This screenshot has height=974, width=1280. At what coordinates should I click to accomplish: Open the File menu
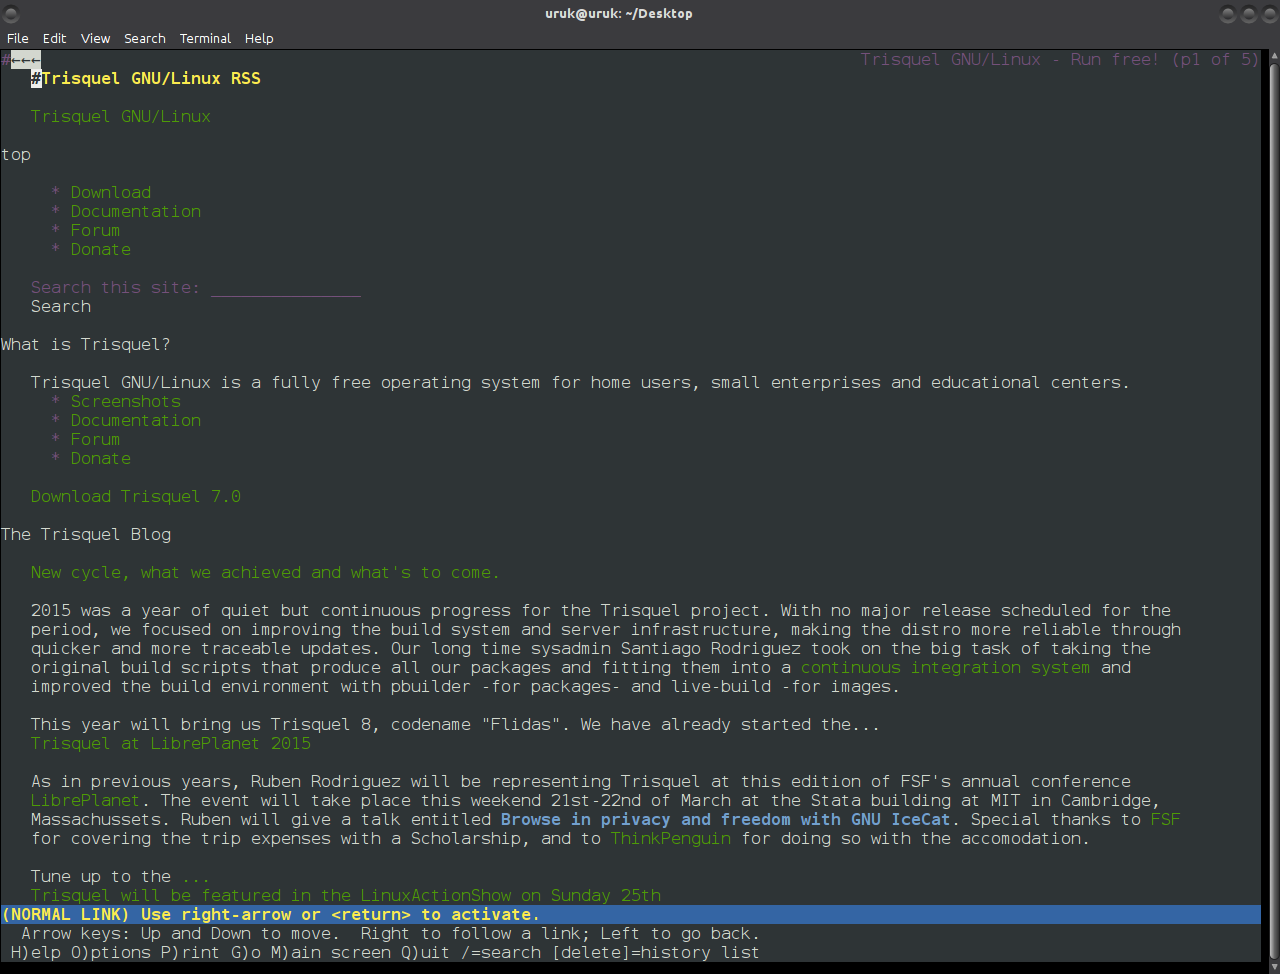pos(18,38)
